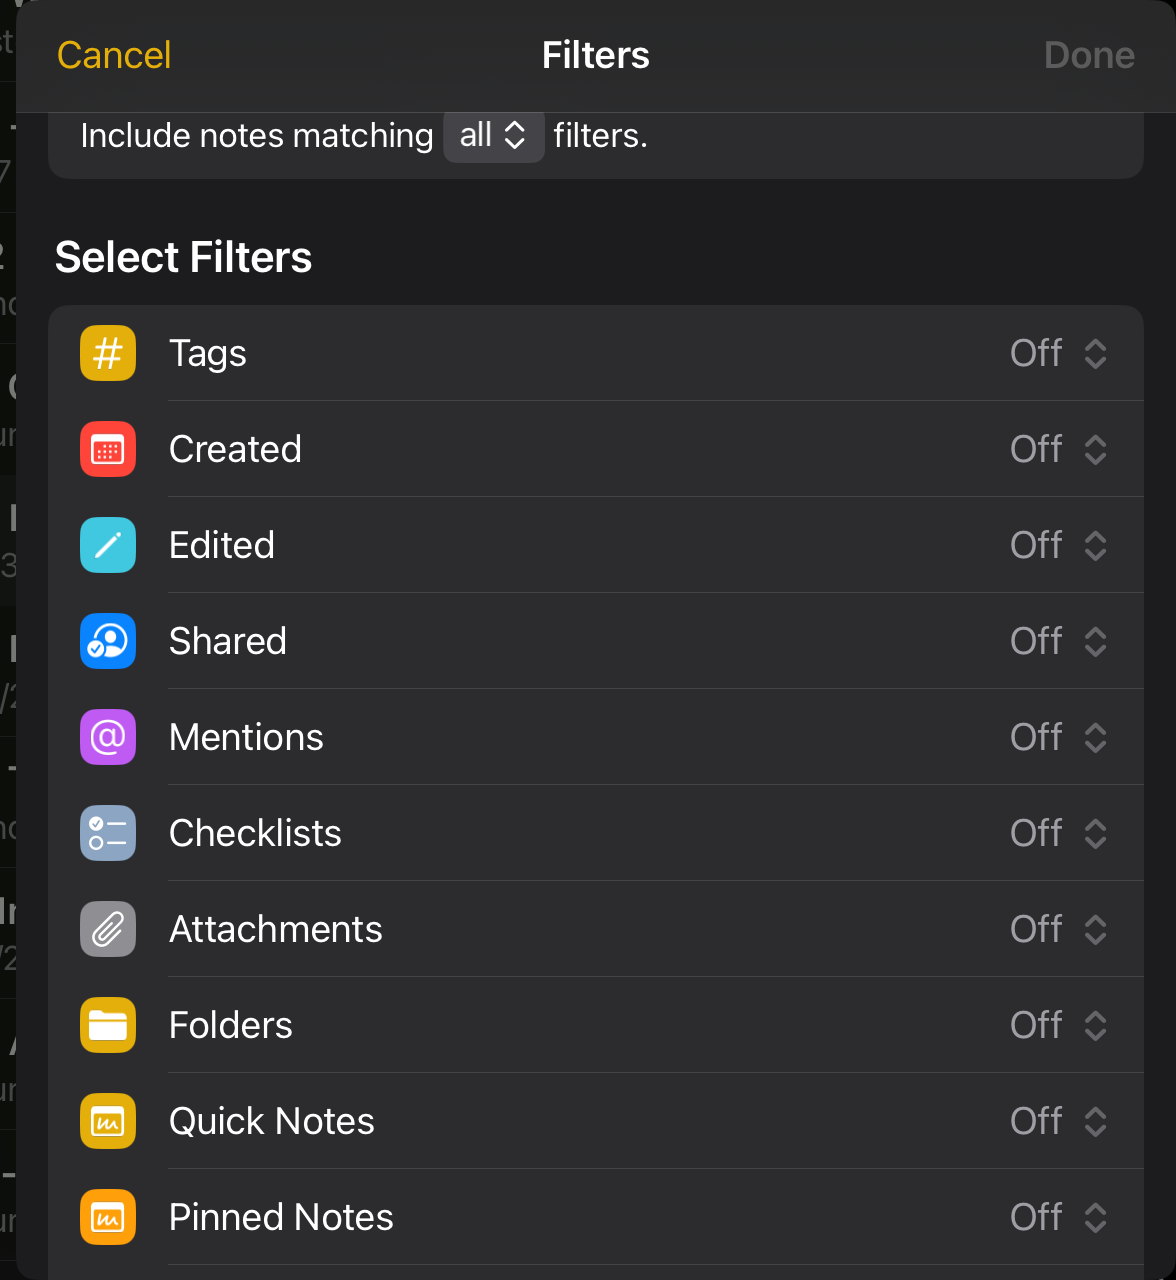1176x1280 pixels.
Task: Open the Tags Off dropdown
Action: [1058, 353]
